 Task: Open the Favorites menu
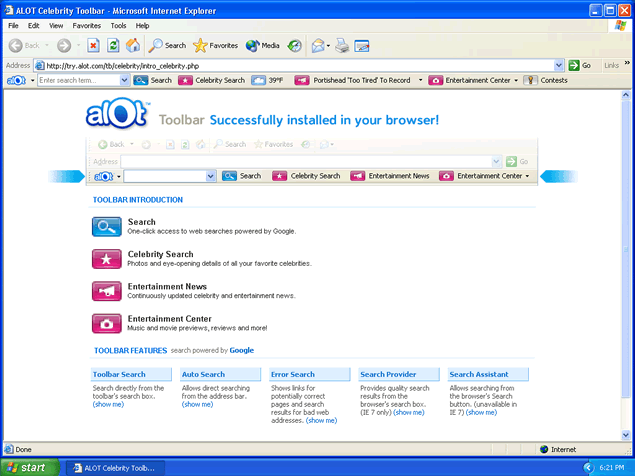(x=86, y=25)
